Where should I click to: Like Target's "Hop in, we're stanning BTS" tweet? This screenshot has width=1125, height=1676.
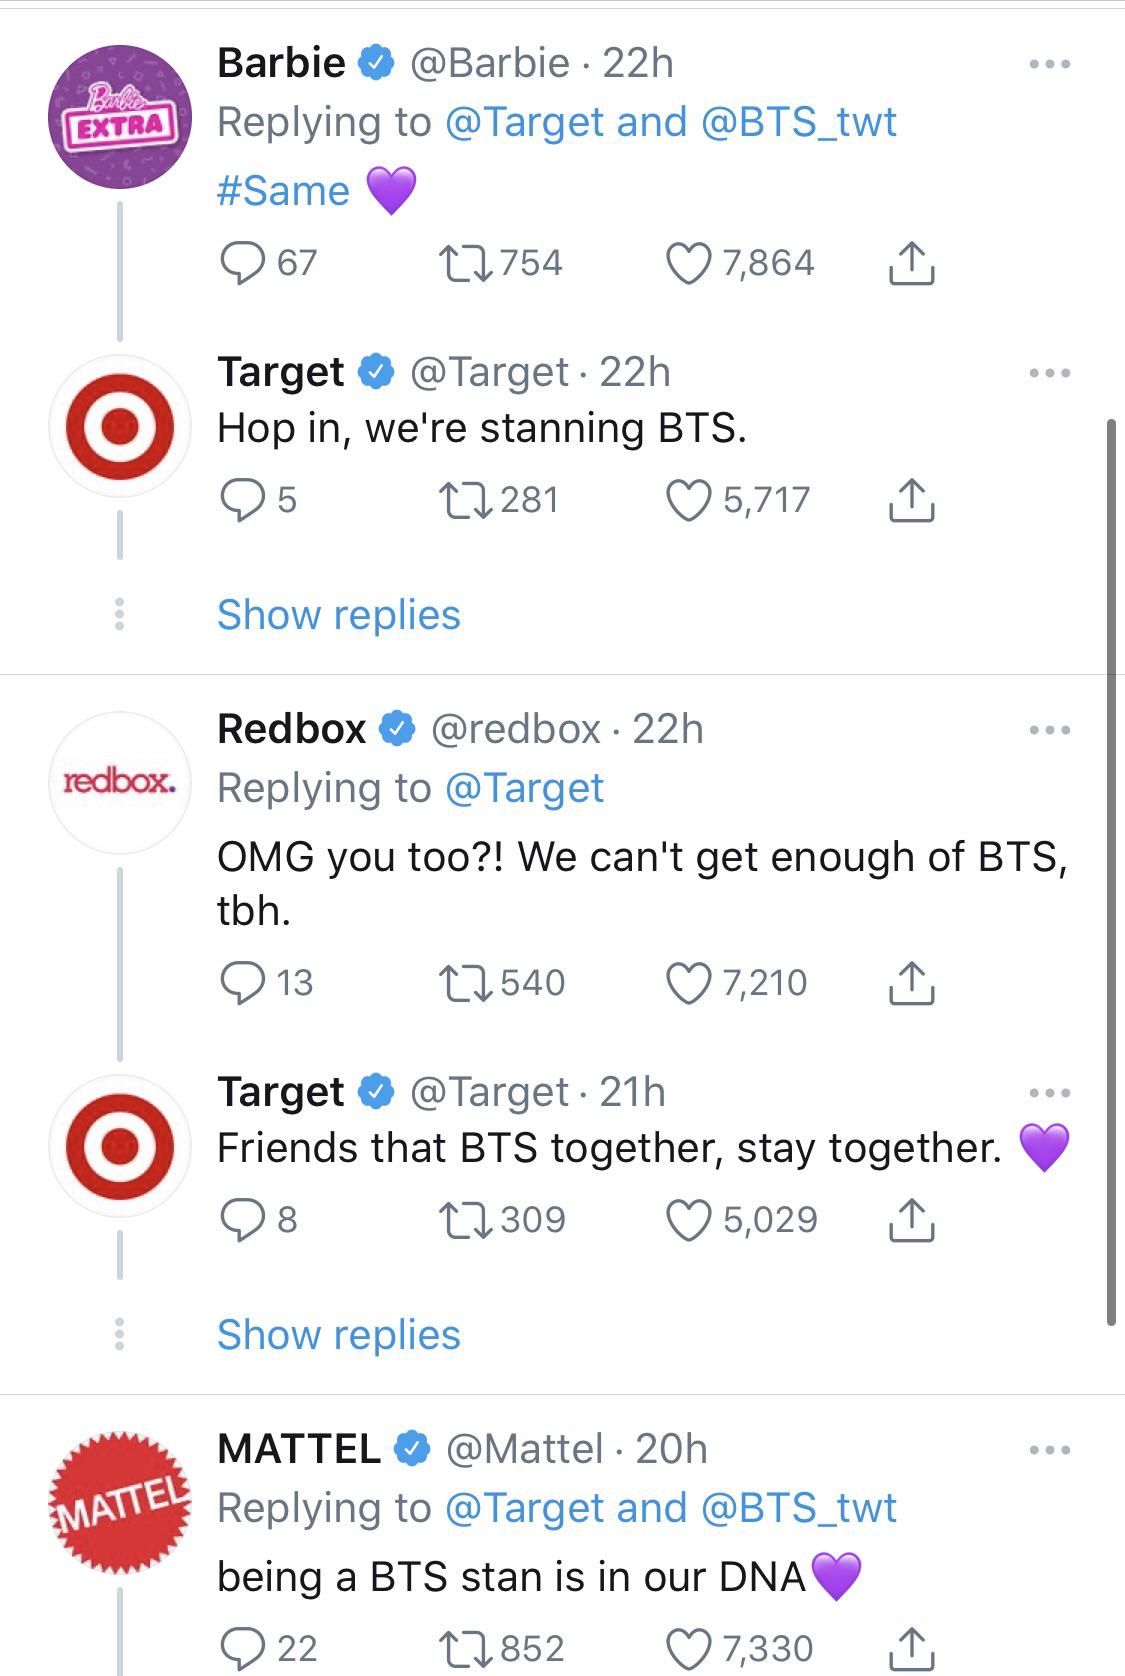688,500
